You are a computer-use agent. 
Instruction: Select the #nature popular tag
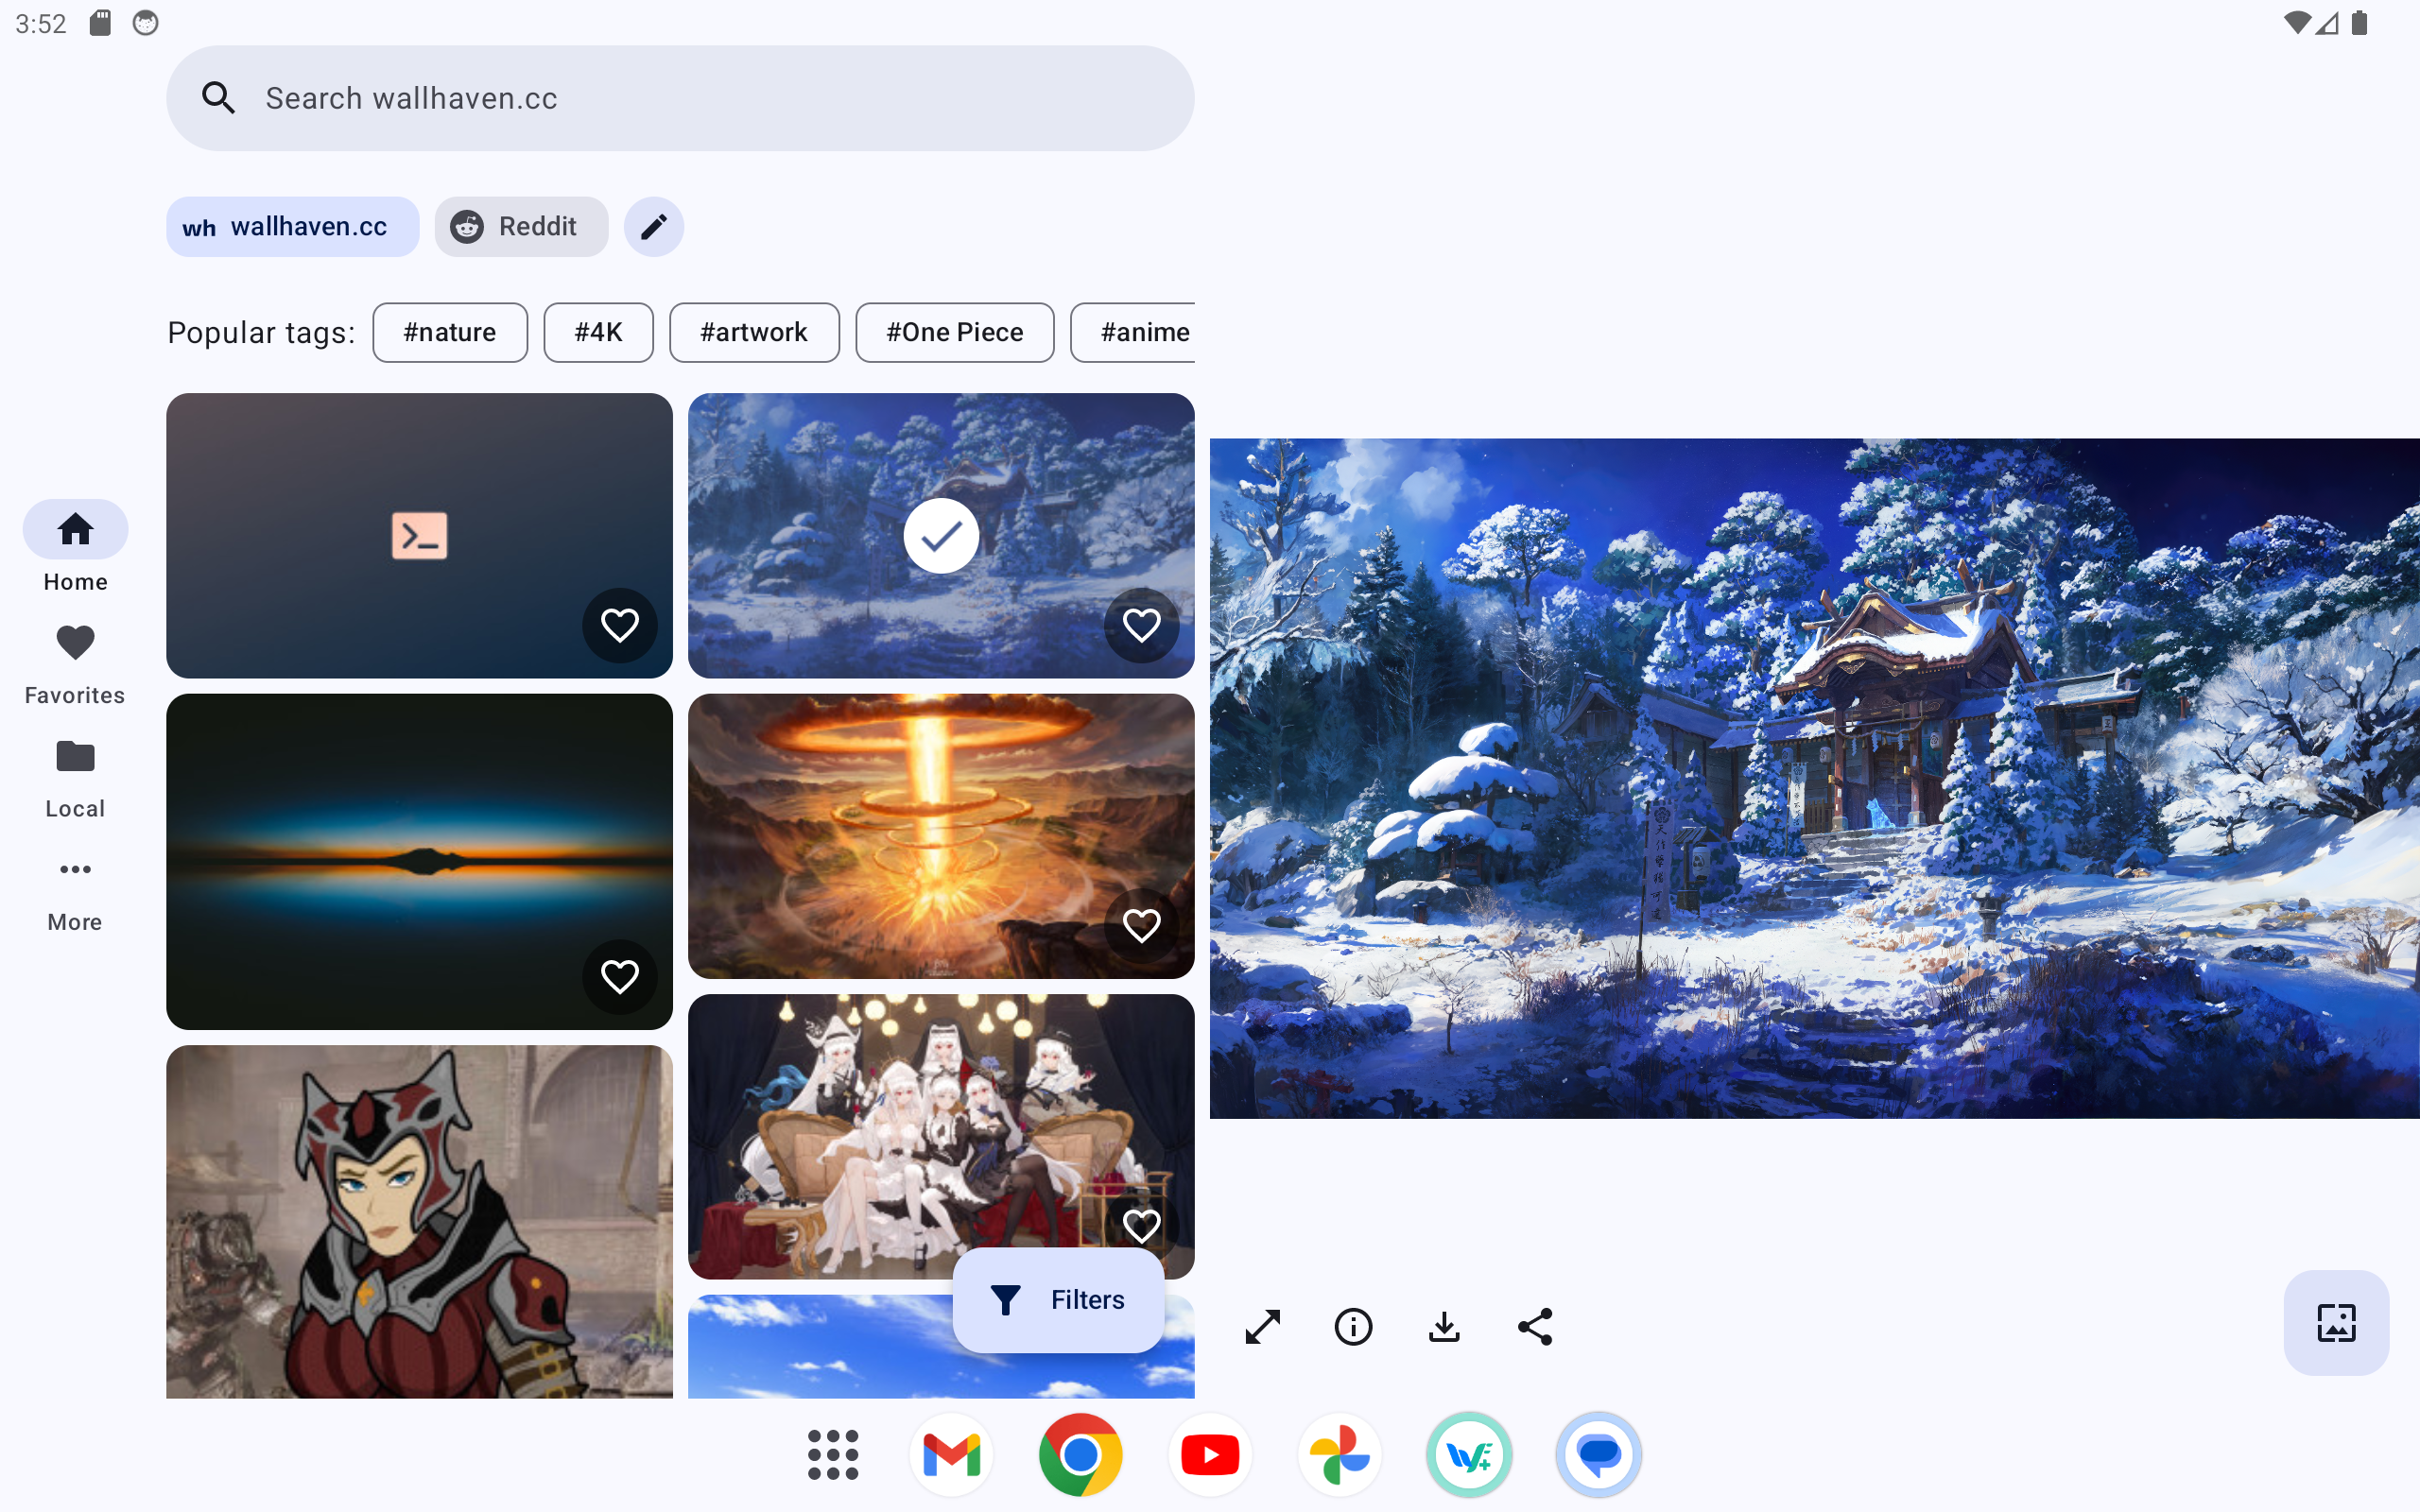[450, 332]
